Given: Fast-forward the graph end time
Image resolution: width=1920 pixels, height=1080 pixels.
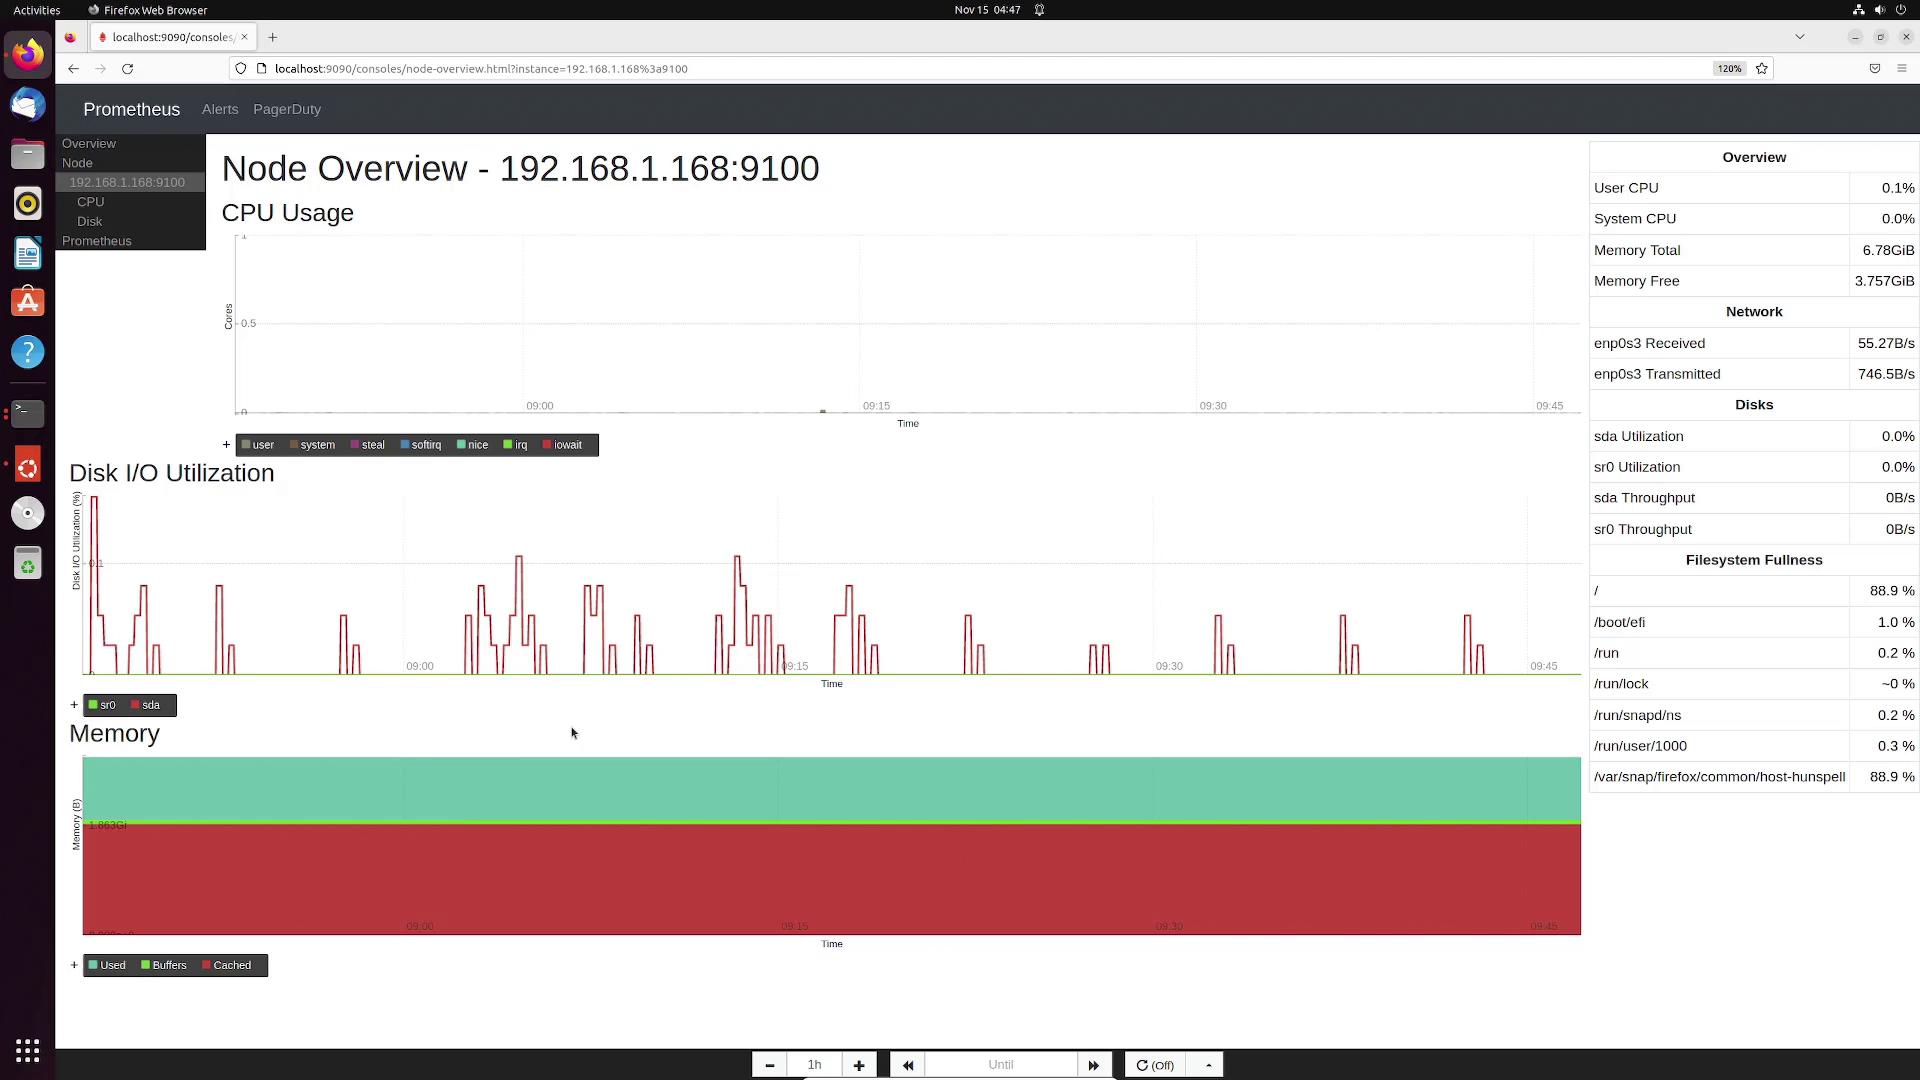Looking at the screenshot, I should (x=1093, y=1065).
